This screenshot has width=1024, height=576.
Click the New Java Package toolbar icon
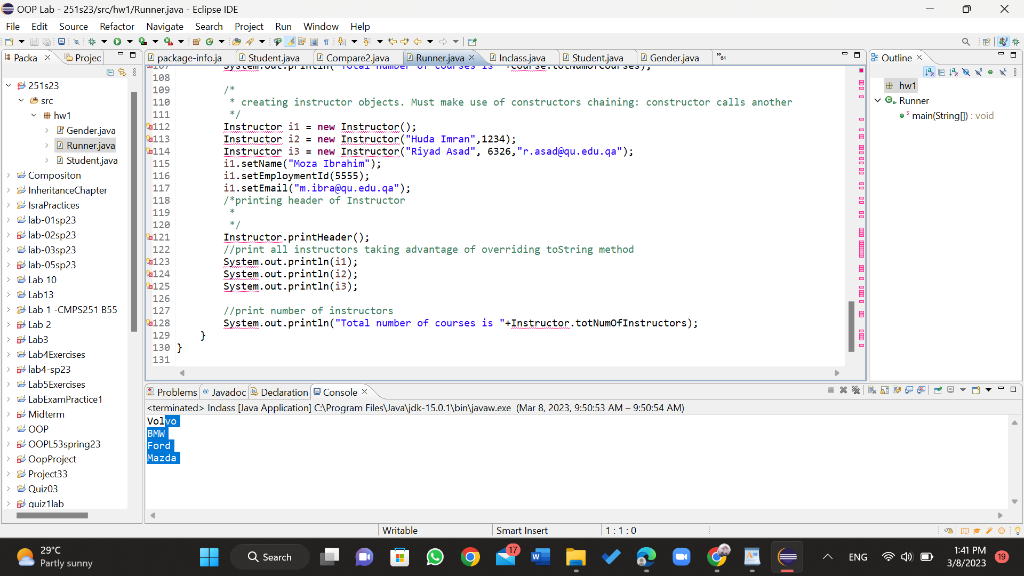tap(196, 42)
